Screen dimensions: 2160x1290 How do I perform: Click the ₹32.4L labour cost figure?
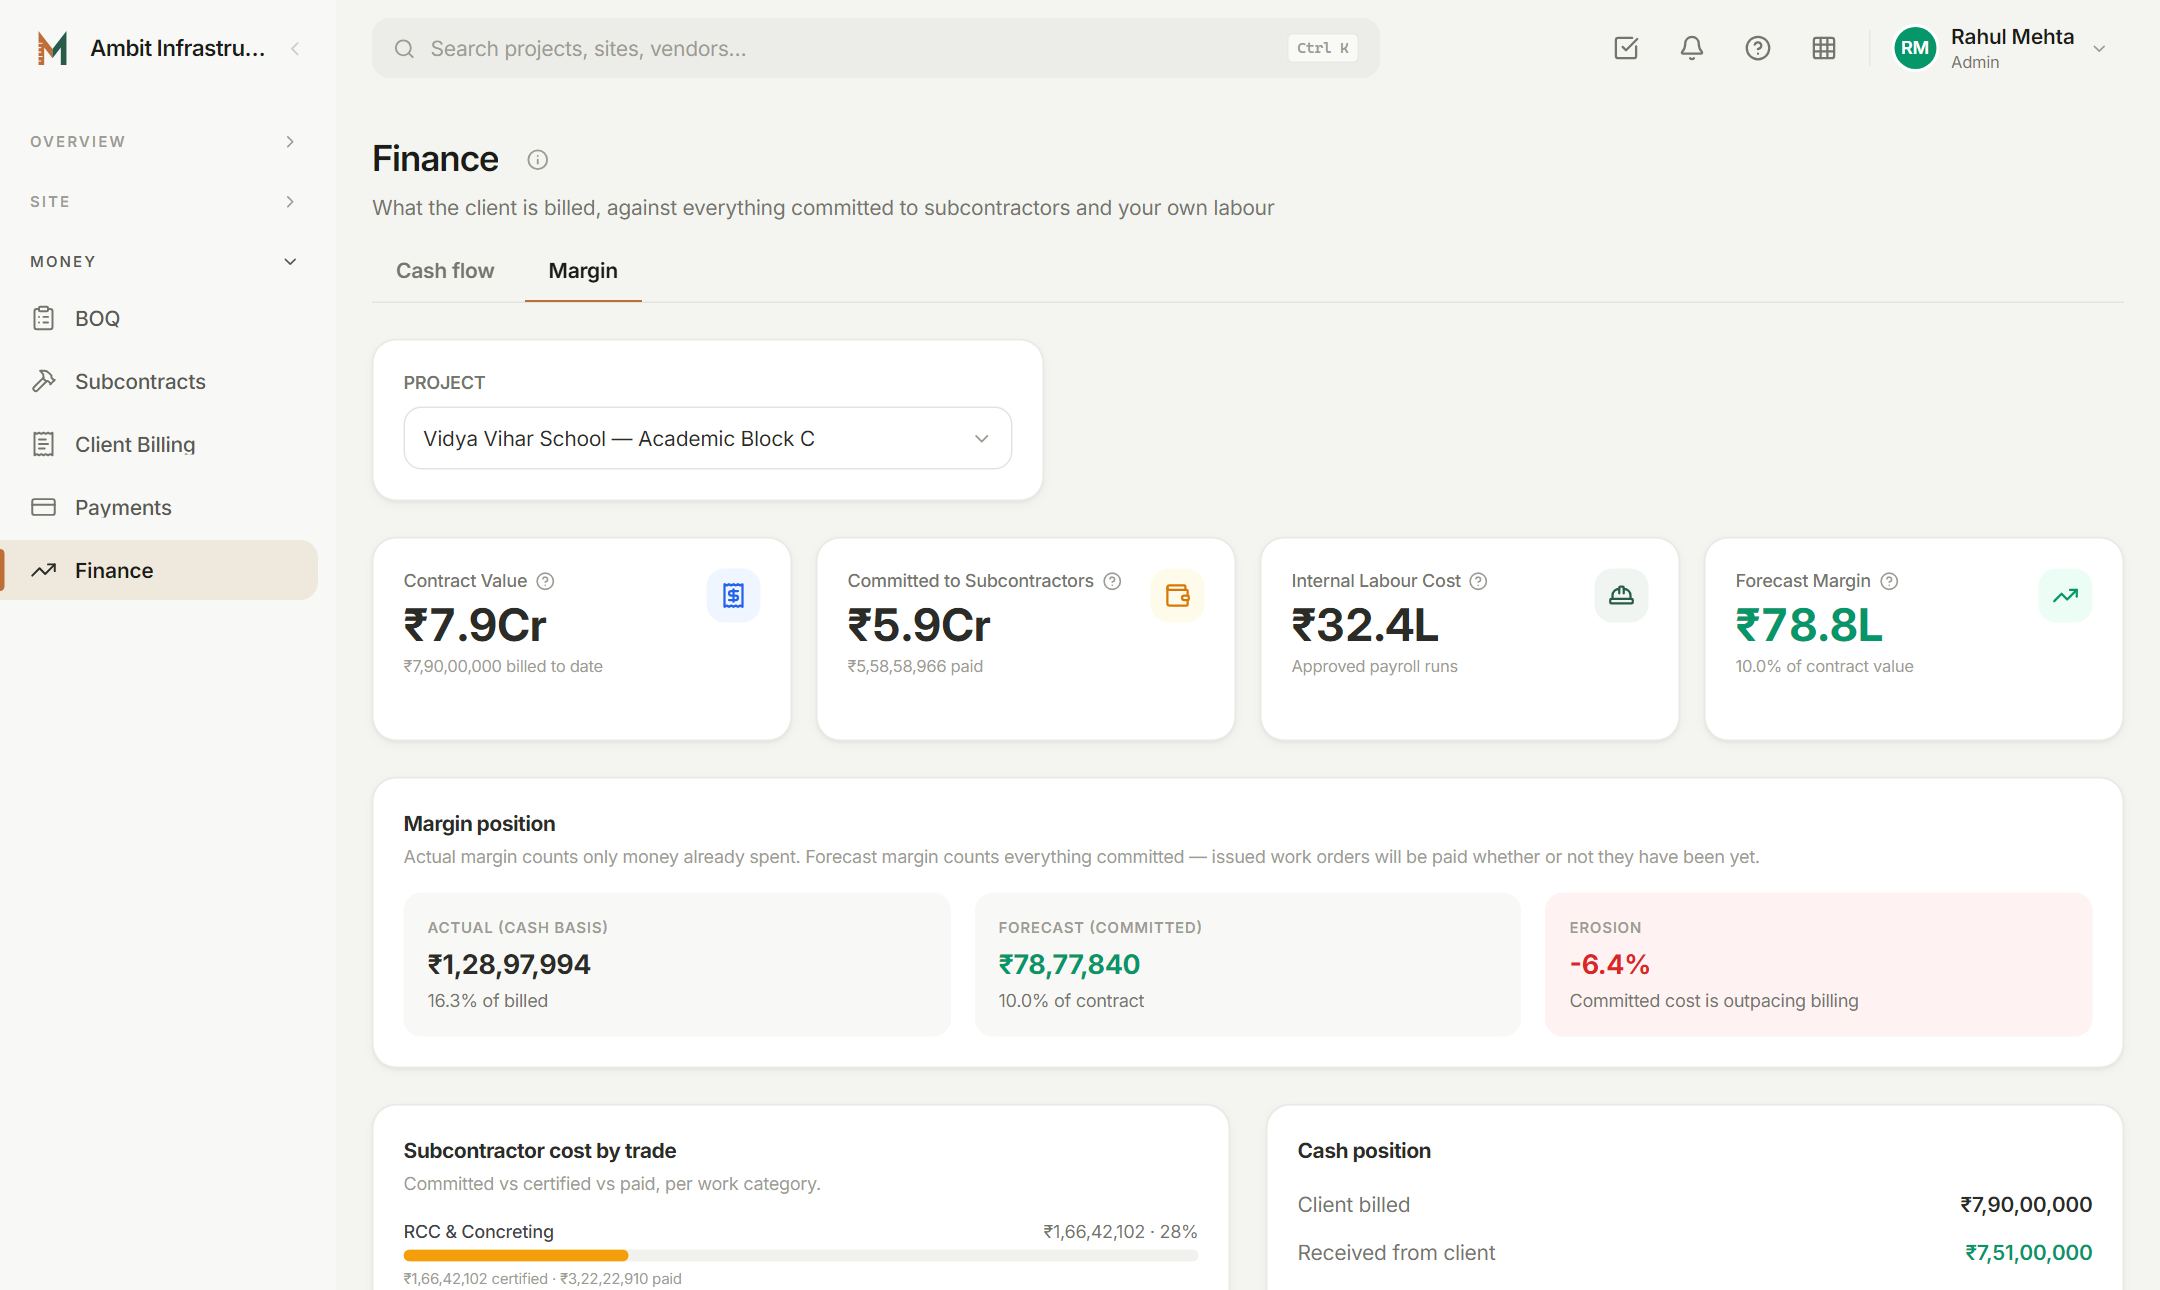pos(1365,625)
